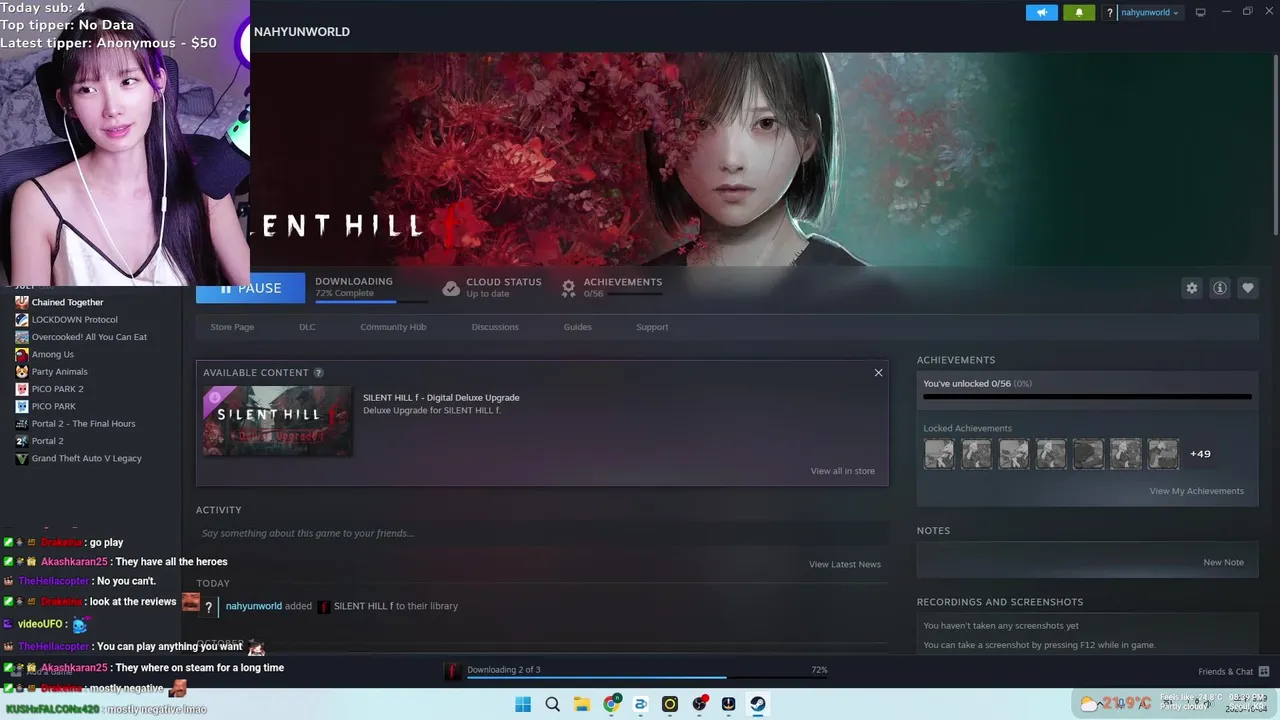
Task: Open the Guides tab
Action: [x=577, y=327]
